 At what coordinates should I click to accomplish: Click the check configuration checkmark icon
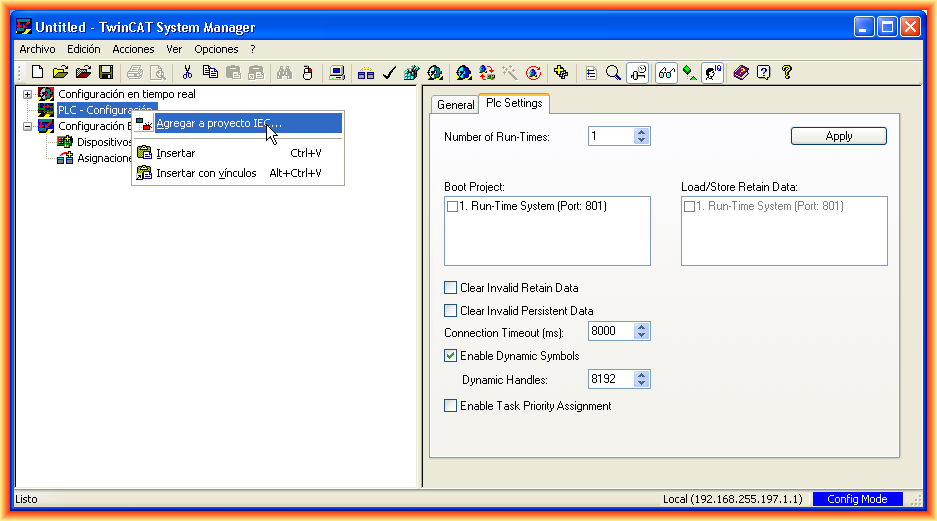(x=389, y=72)
